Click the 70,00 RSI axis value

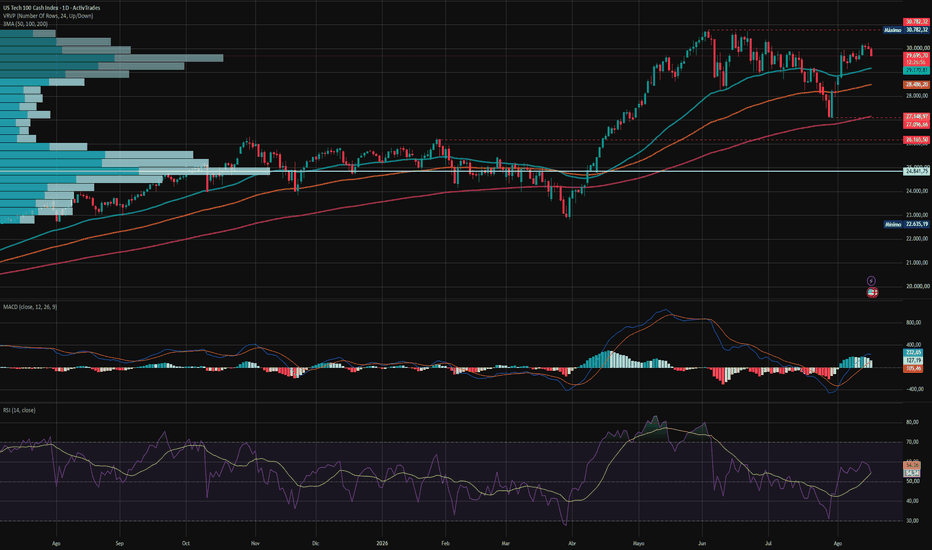pyautogui.click(x=912, y=442)
